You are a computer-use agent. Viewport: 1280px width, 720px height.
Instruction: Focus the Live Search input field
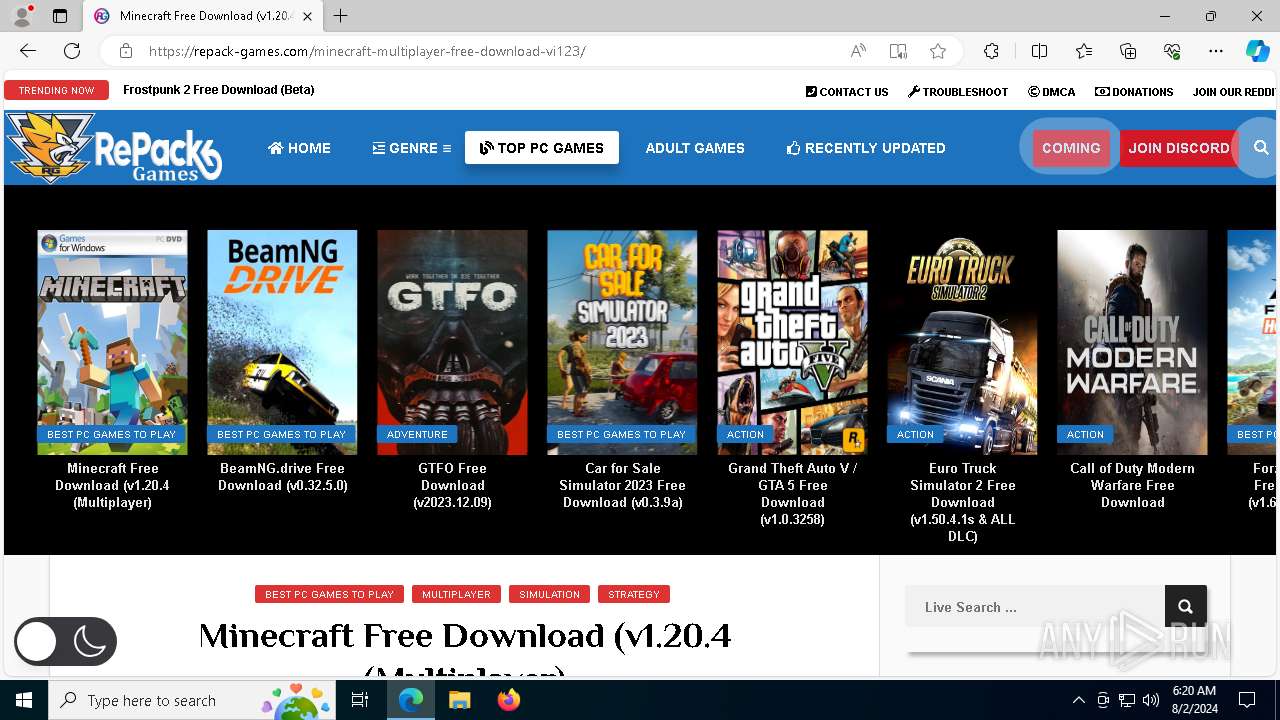pos(1035,607)
